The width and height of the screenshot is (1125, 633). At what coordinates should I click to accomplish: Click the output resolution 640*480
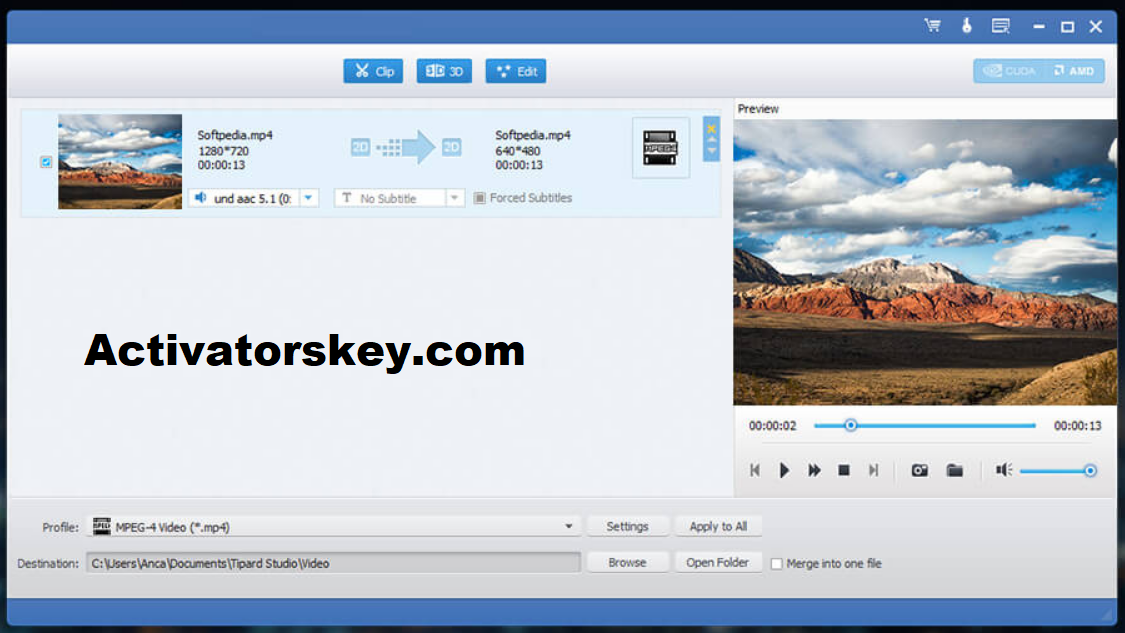[x=517, y=151]
